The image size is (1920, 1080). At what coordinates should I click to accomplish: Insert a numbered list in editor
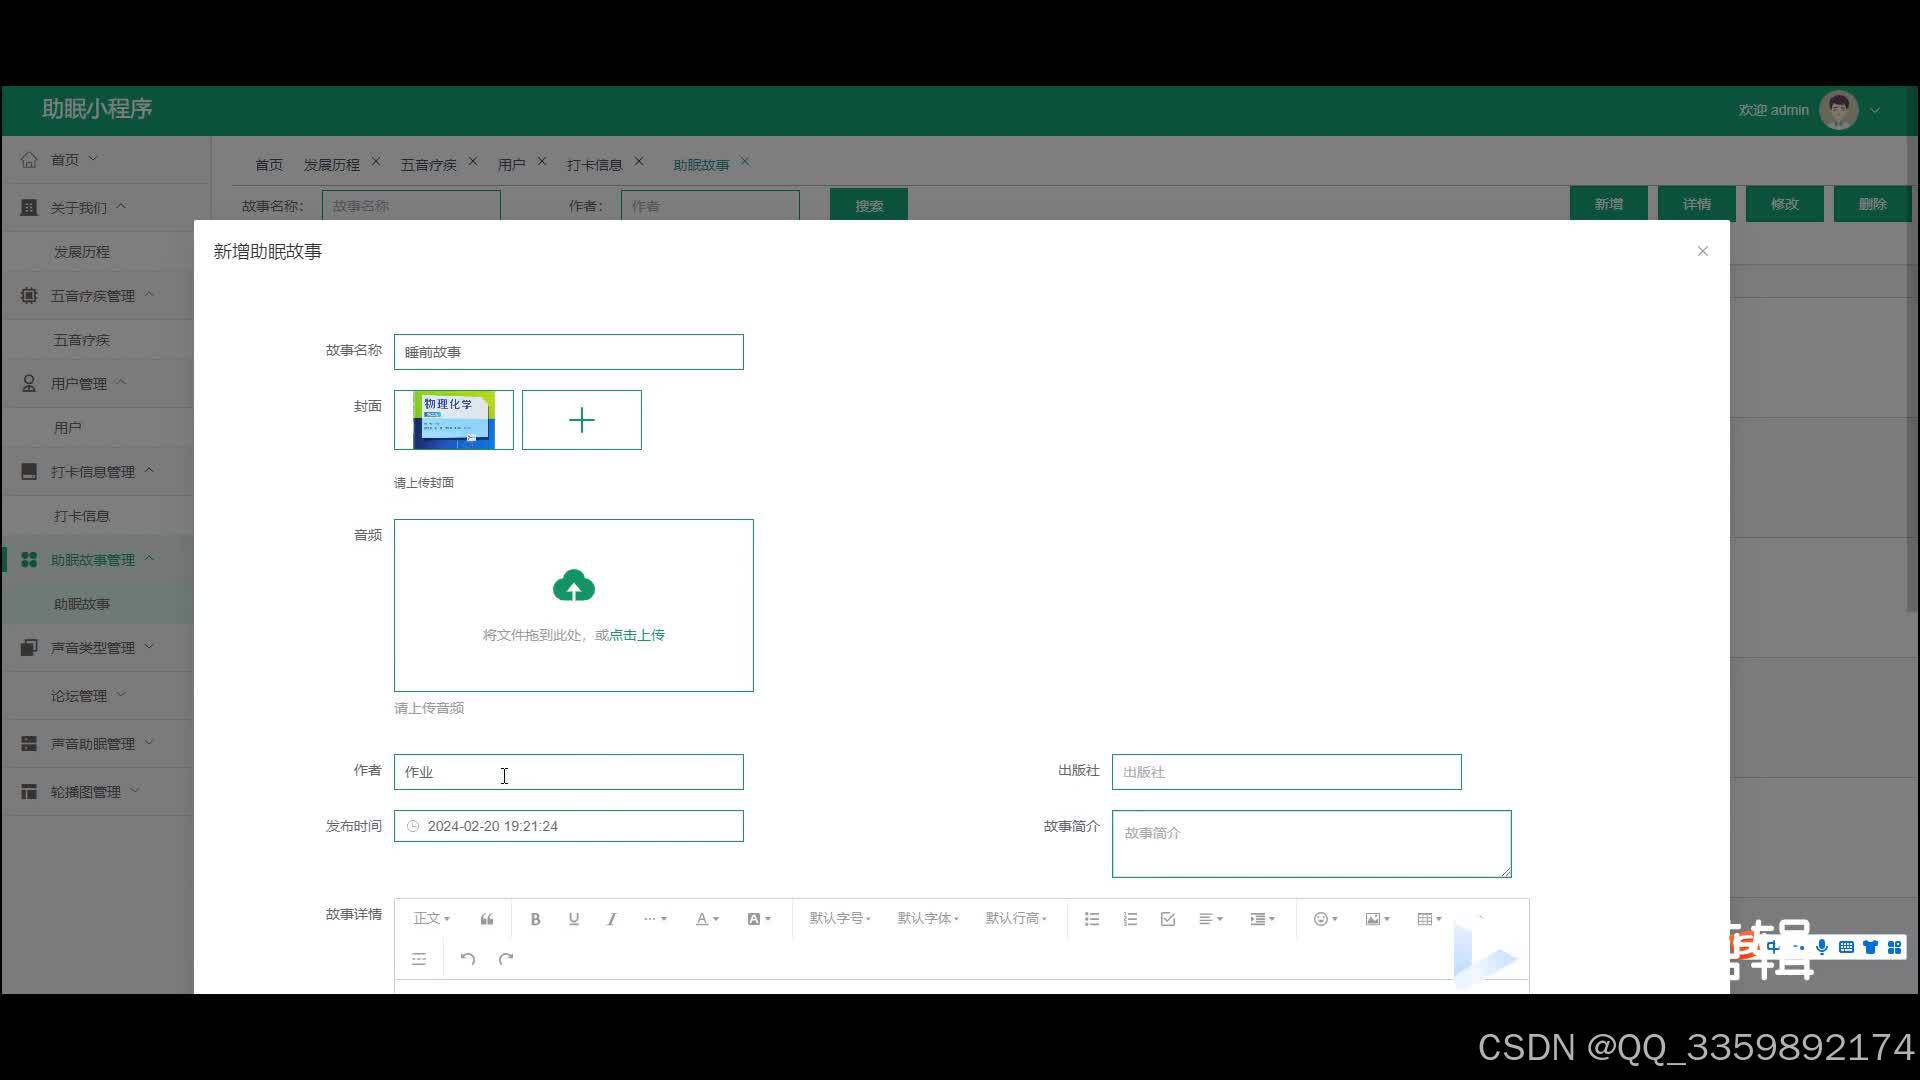tap(1130, 919)
